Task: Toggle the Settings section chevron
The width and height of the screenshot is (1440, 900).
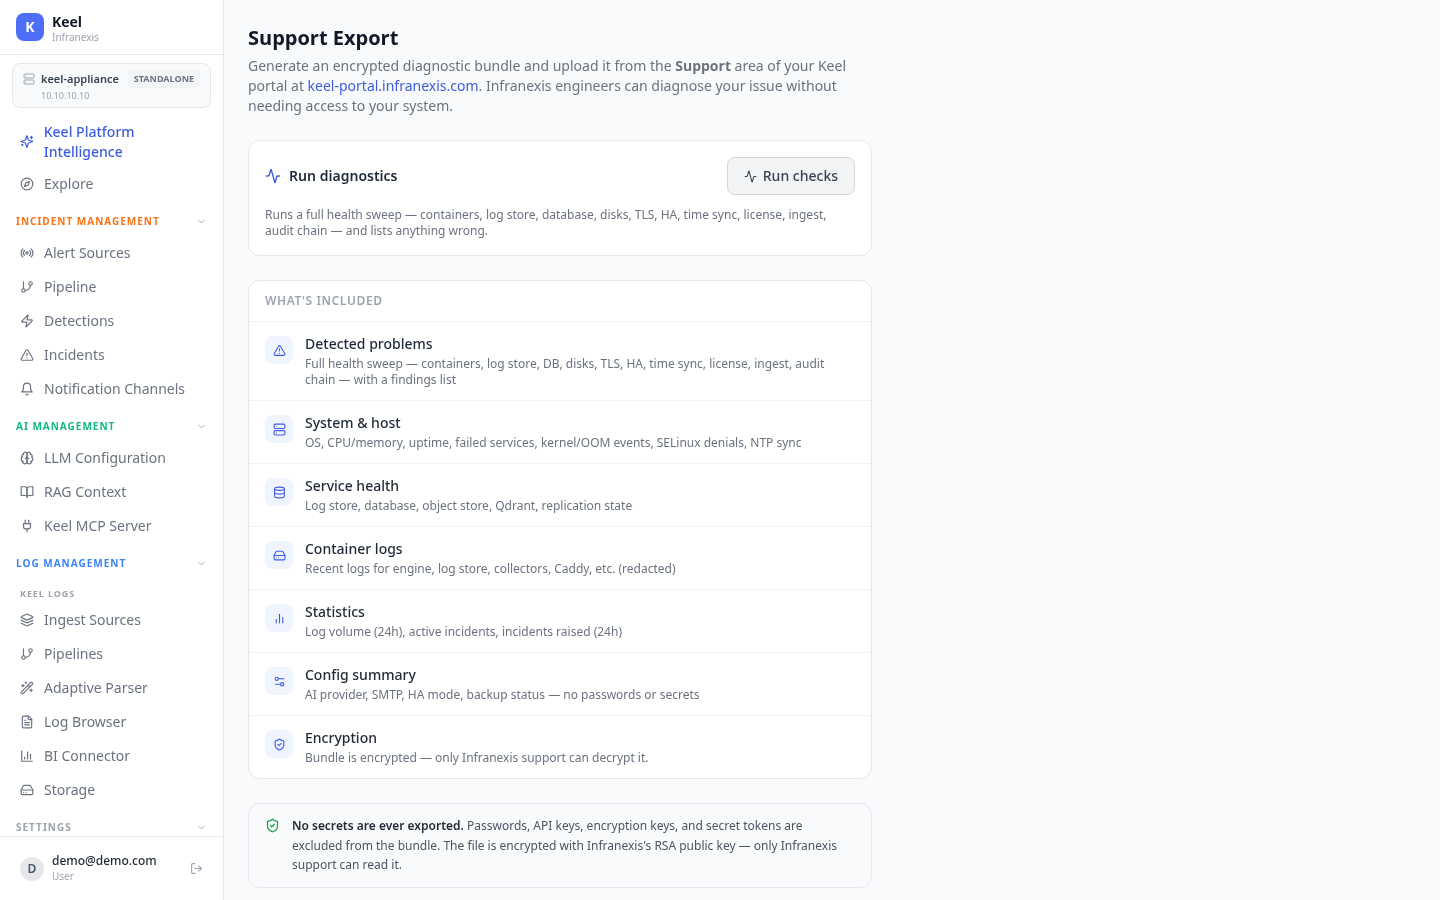Action: click(202, 827)
